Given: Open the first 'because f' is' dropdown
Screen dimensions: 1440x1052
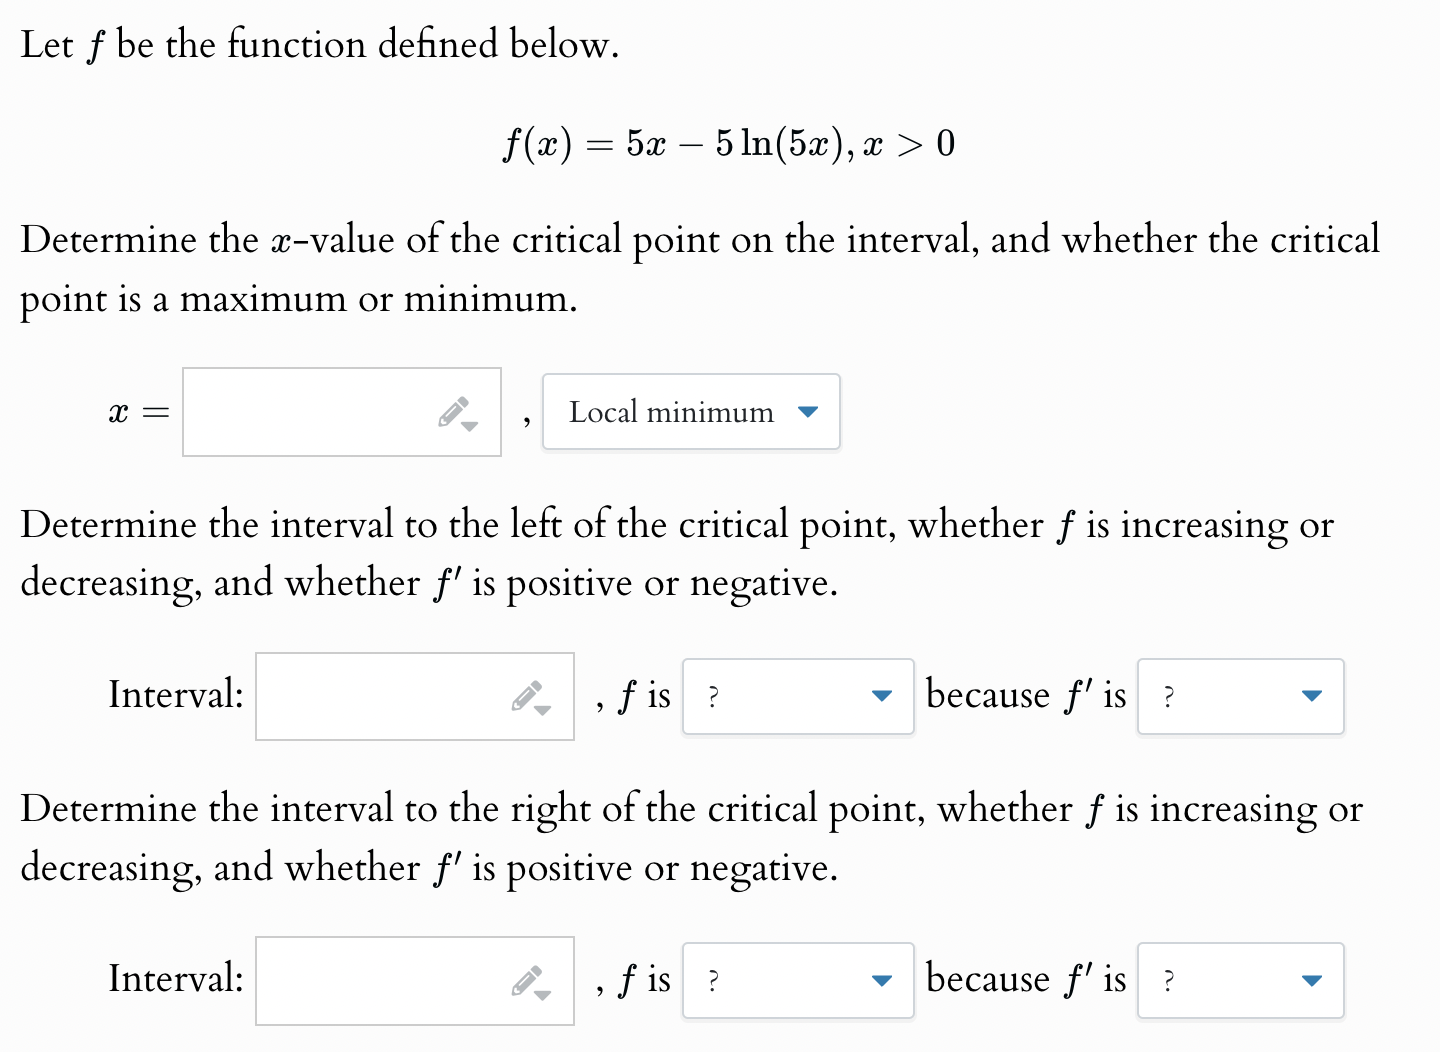Looking at the screenshot, I should point(1240,697).
